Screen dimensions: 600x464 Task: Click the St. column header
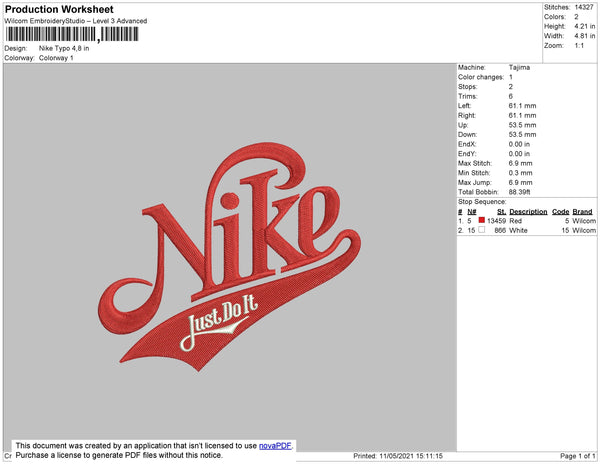pos(501,211)
